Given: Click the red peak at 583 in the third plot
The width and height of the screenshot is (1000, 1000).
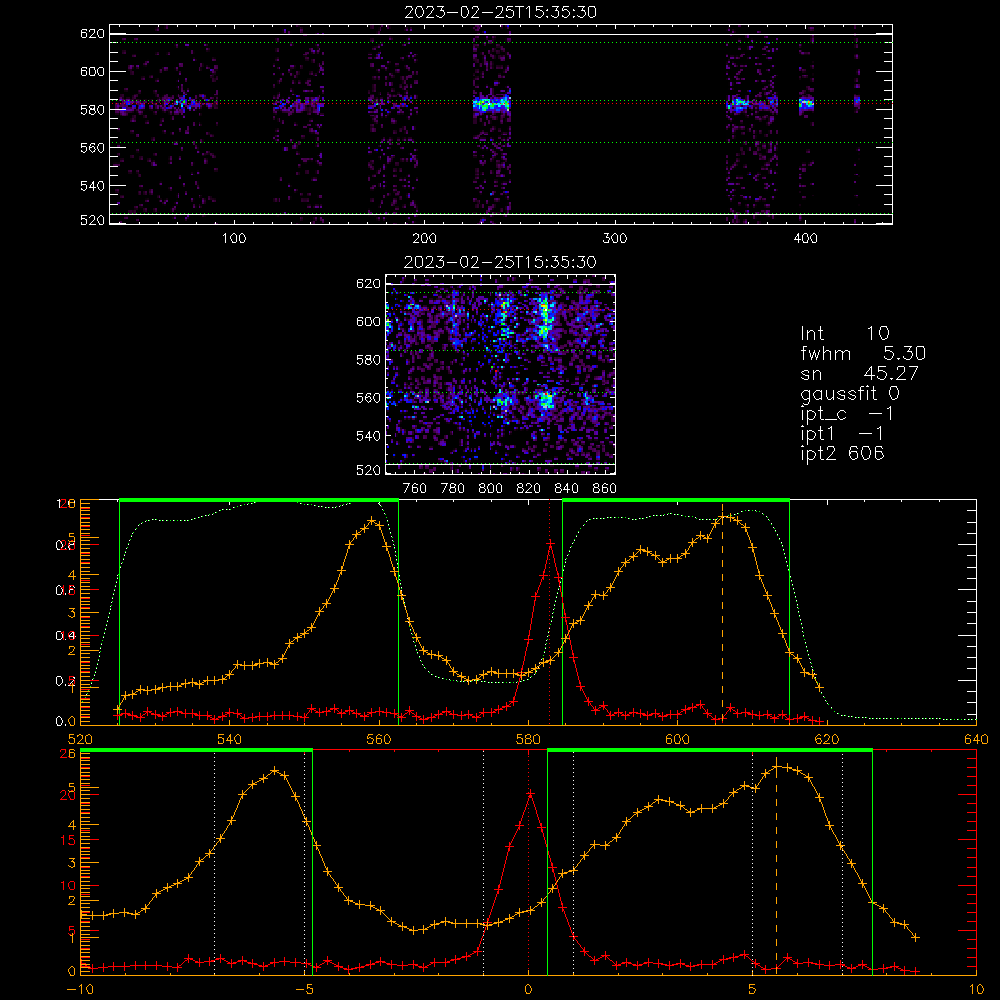Looking at the screenshot, I should pyautogui.click(x=550, y=543).
